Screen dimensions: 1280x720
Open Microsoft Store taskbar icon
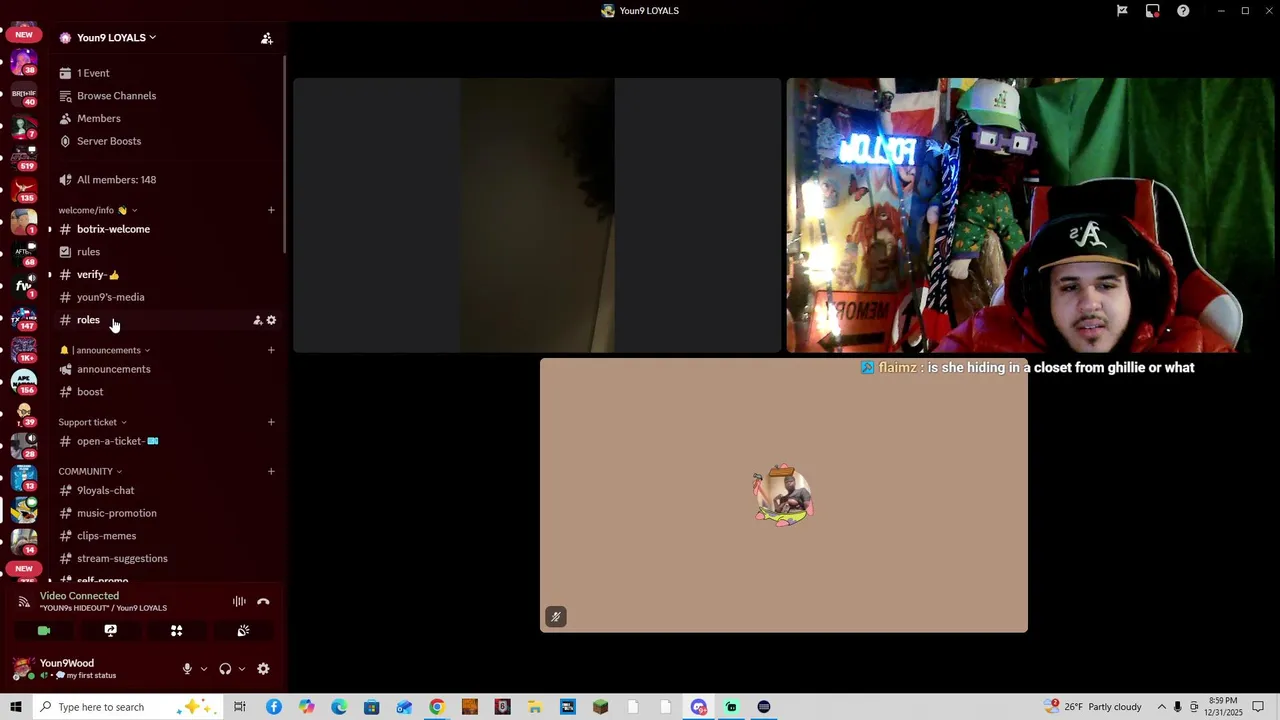[372, 707]
